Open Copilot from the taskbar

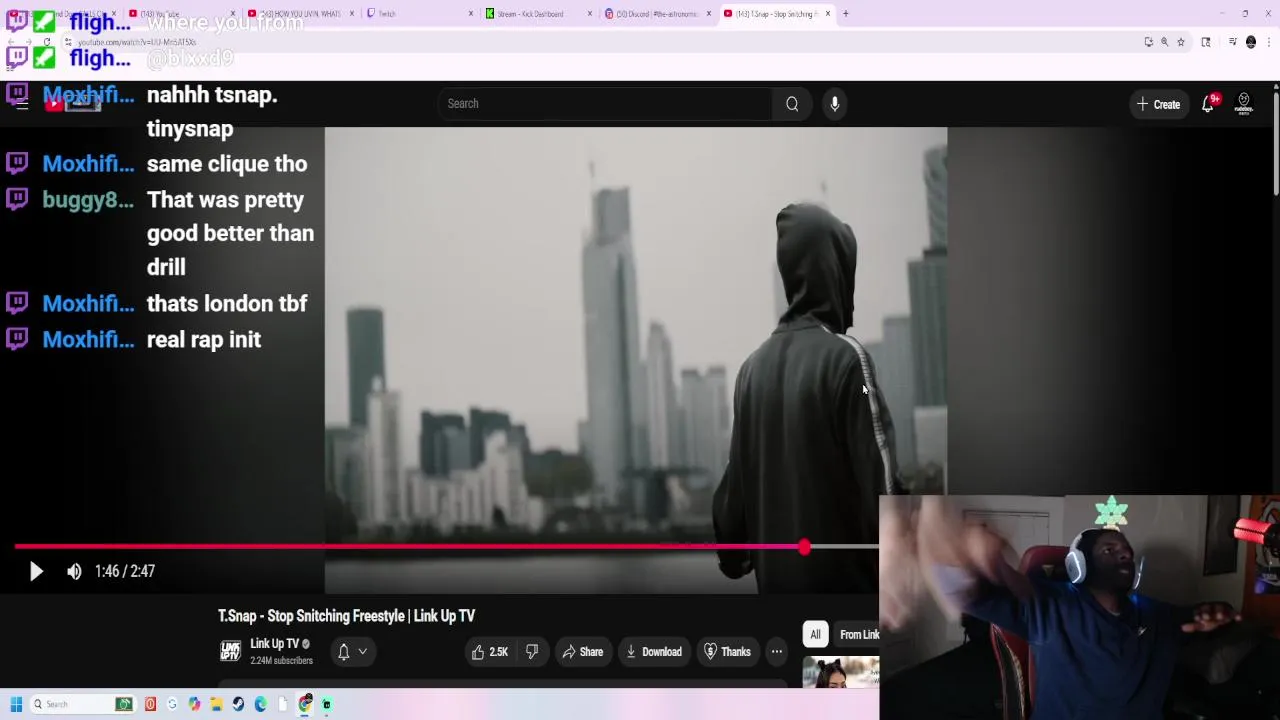click(x=194, y=704)
